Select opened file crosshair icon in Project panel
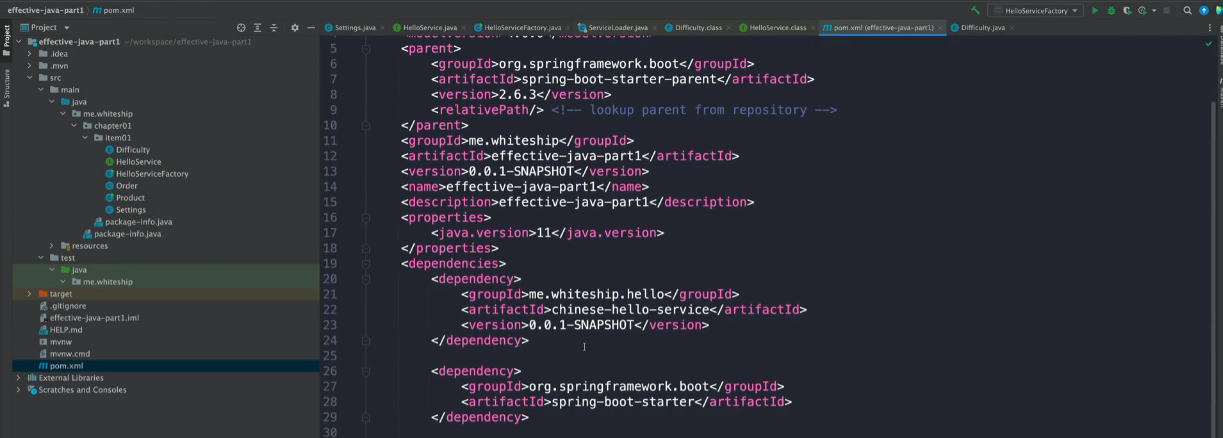The height and width of the screenshot is (438, 1223). [241, 27]
